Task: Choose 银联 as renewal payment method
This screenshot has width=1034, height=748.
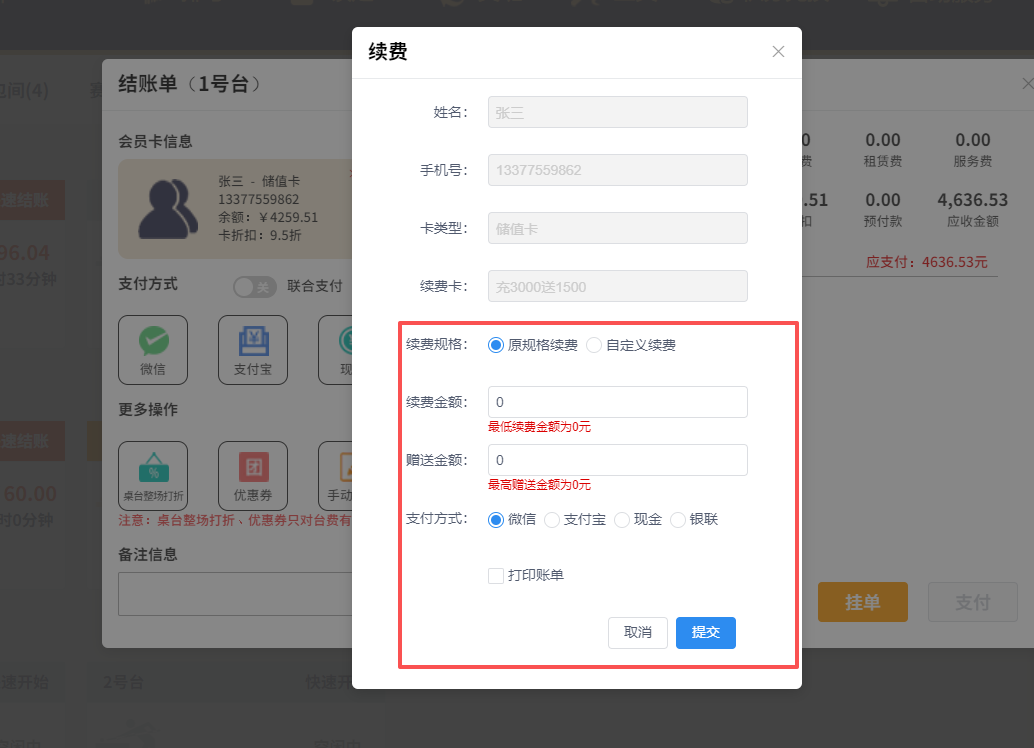Action: 678,519
